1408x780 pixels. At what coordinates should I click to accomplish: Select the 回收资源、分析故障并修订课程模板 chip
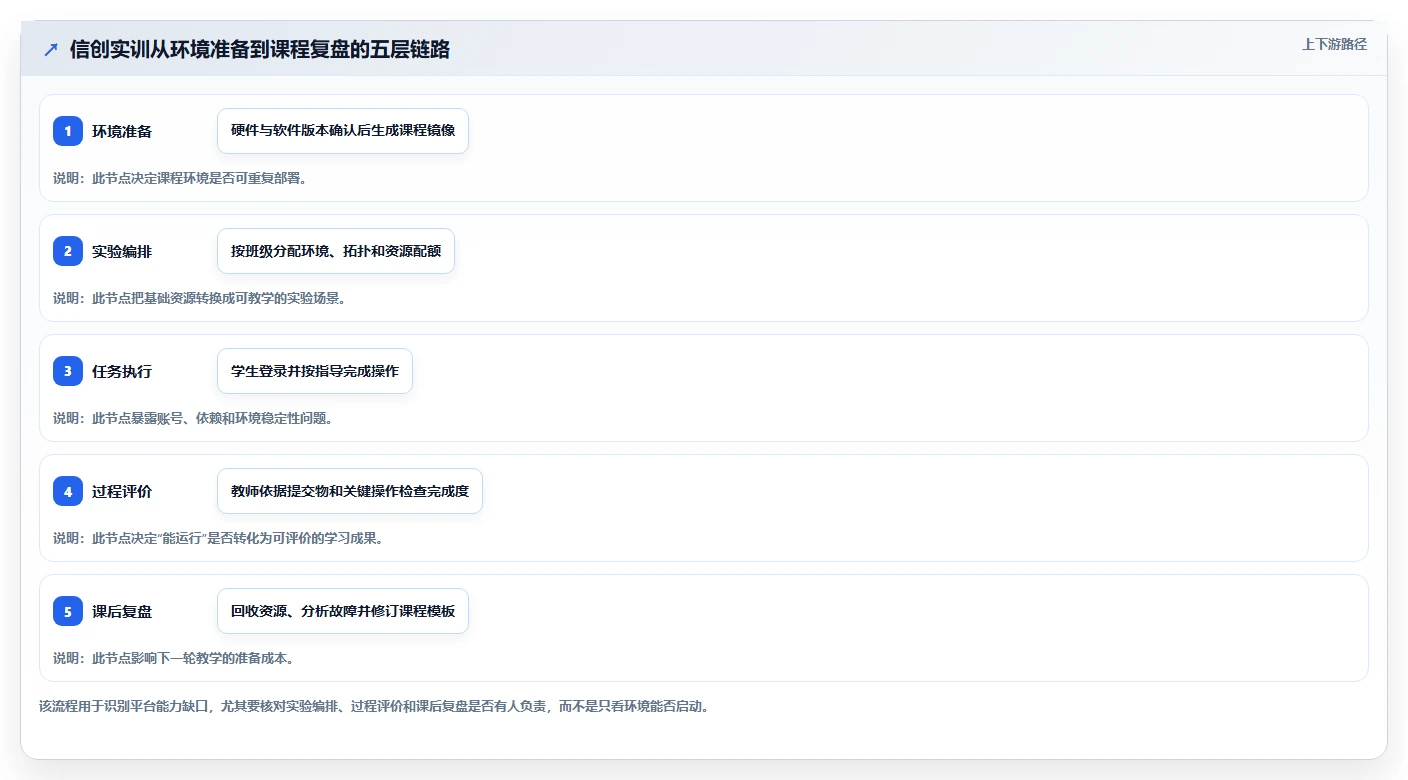point(343,611)
